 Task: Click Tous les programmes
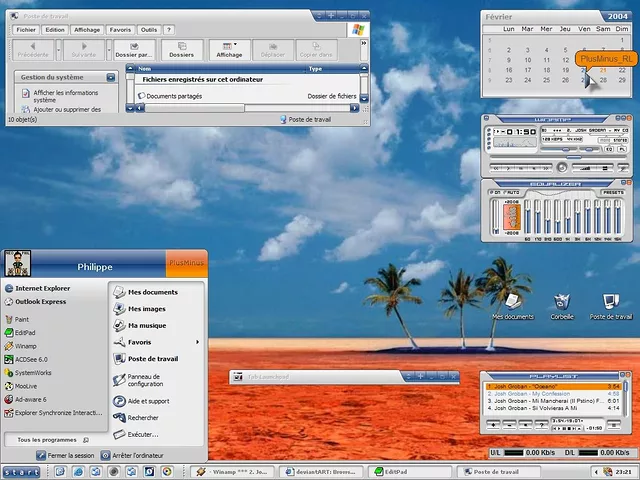click(48, 439)
